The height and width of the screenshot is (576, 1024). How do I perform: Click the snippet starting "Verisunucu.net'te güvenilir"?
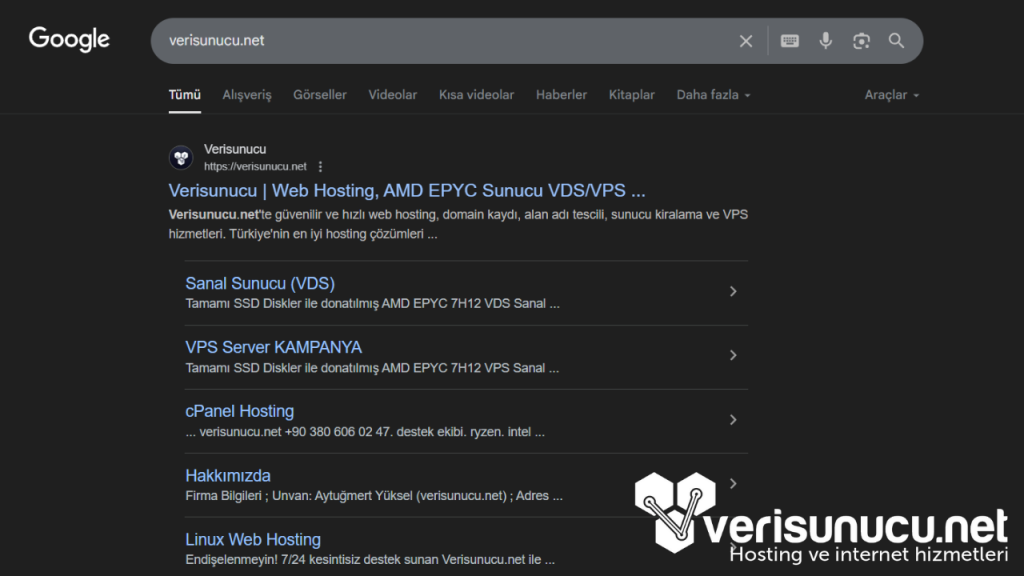(458, 224)
